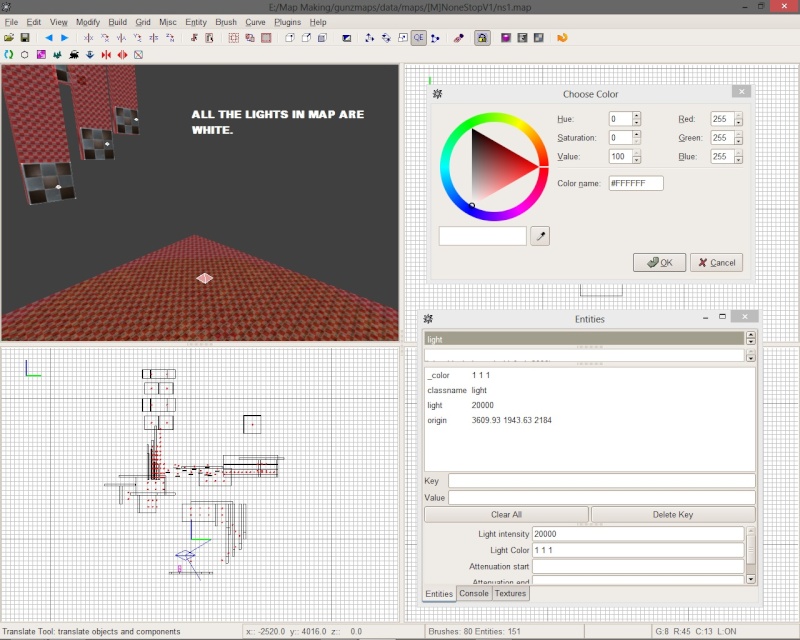Click the white current color preview
Viewport: 800px width, 640px height.
[x=483, y=236]
